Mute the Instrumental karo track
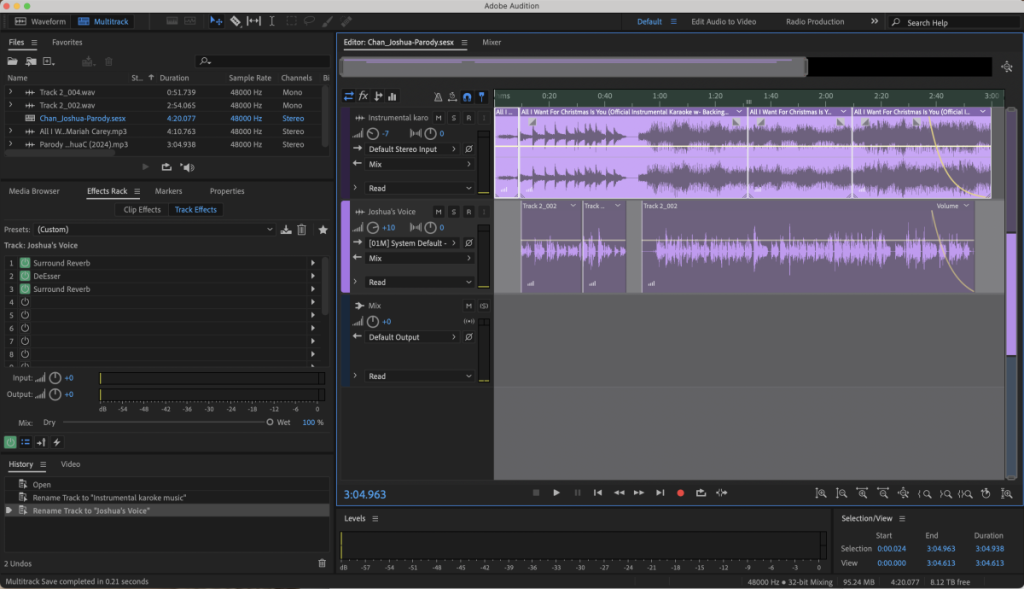Screen dimensions: 1024x589 pyautogui.click(x=439, y=118)
